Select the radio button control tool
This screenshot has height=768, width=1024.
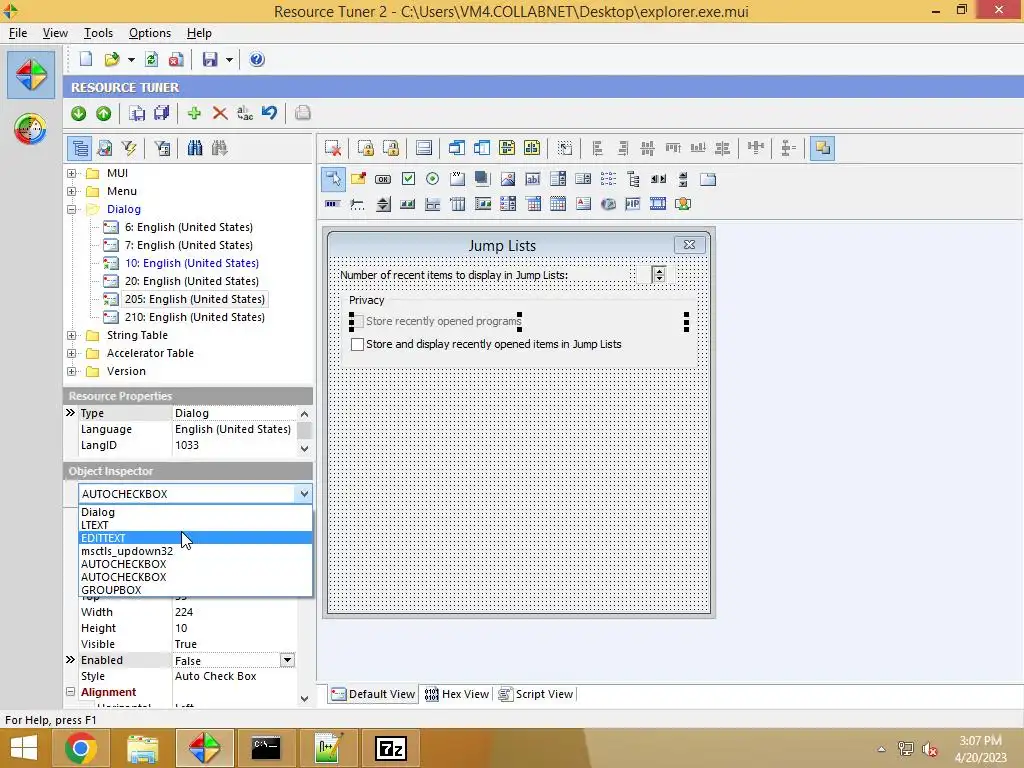tap(432, 179)
